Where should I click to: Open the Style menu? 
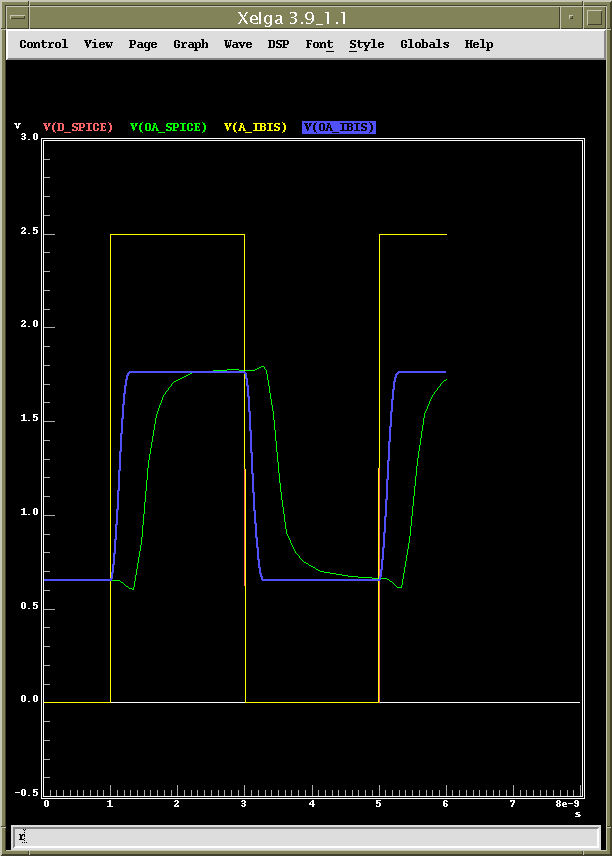(x=367, y=44)
